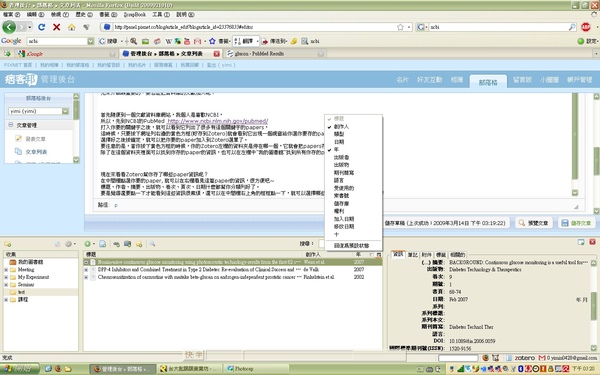Open Zotero advanced search magnifier icon

152,244
